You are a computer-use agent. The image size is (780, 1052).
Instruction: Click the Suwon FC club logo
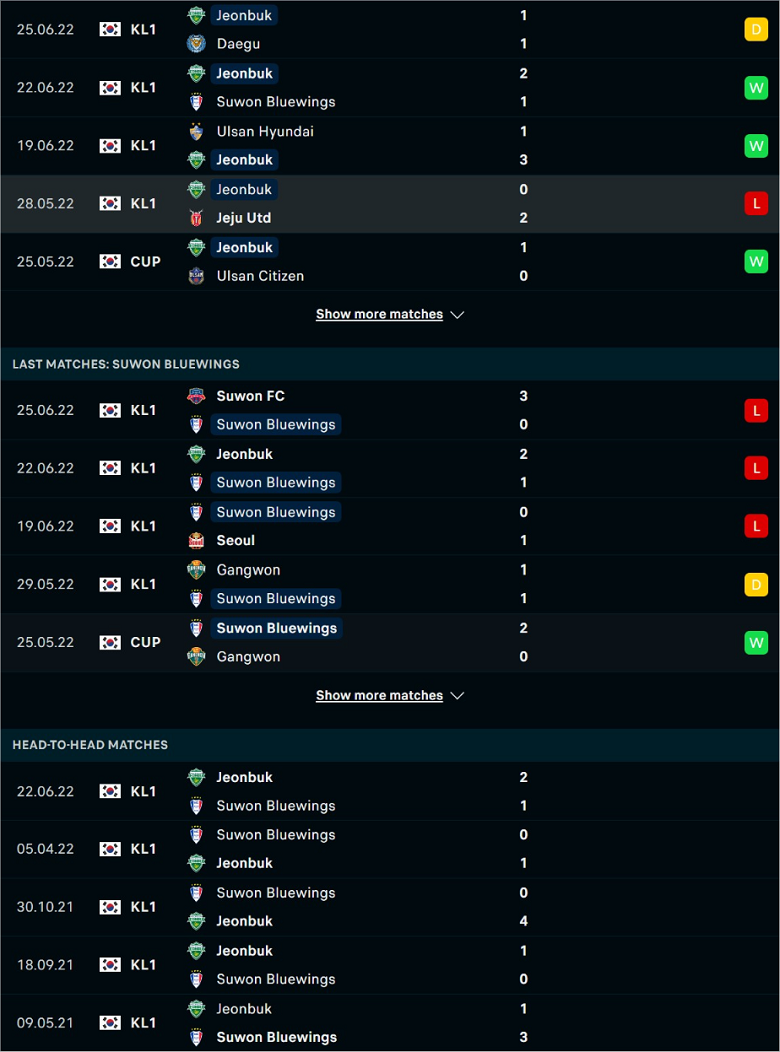click(196, 396)
